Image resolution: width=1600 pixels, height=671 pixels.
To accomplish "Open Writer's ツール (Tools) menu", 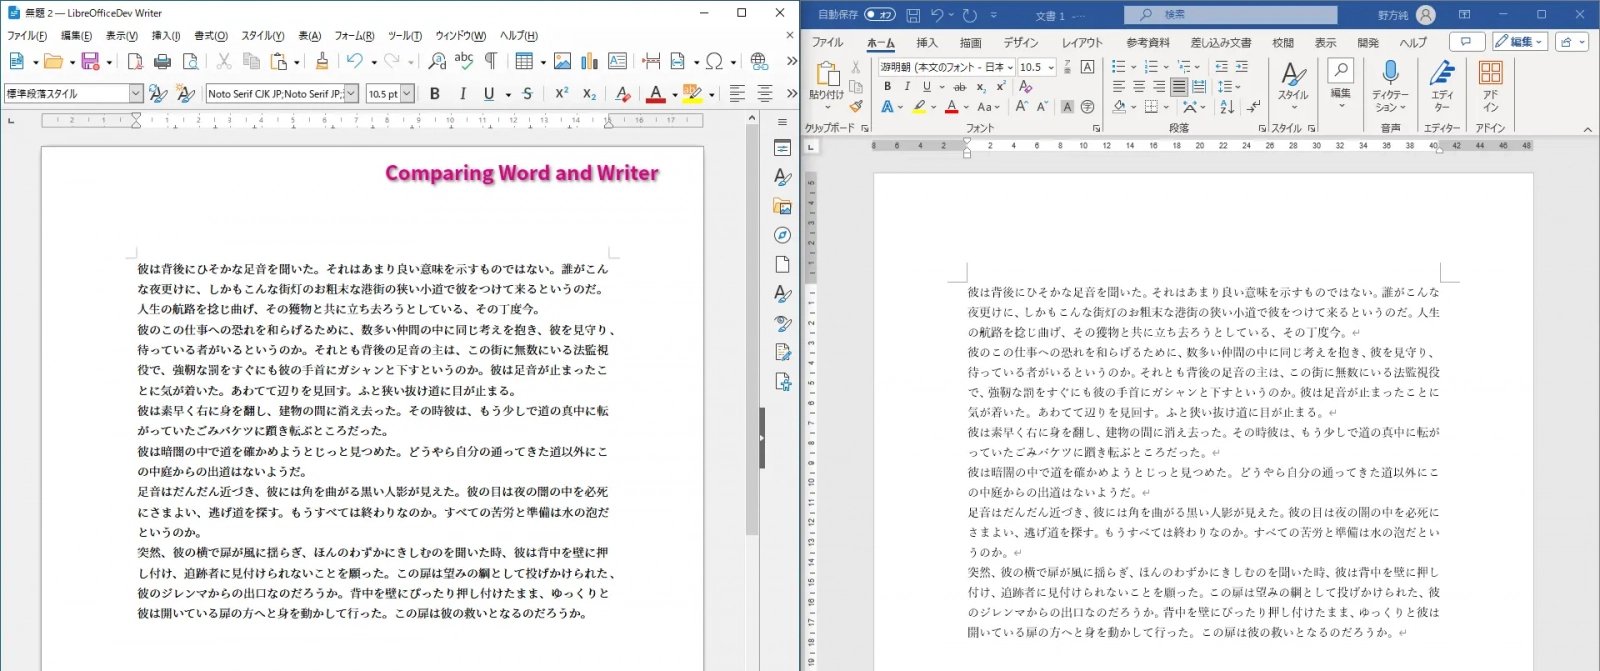I will coord(405,36).
